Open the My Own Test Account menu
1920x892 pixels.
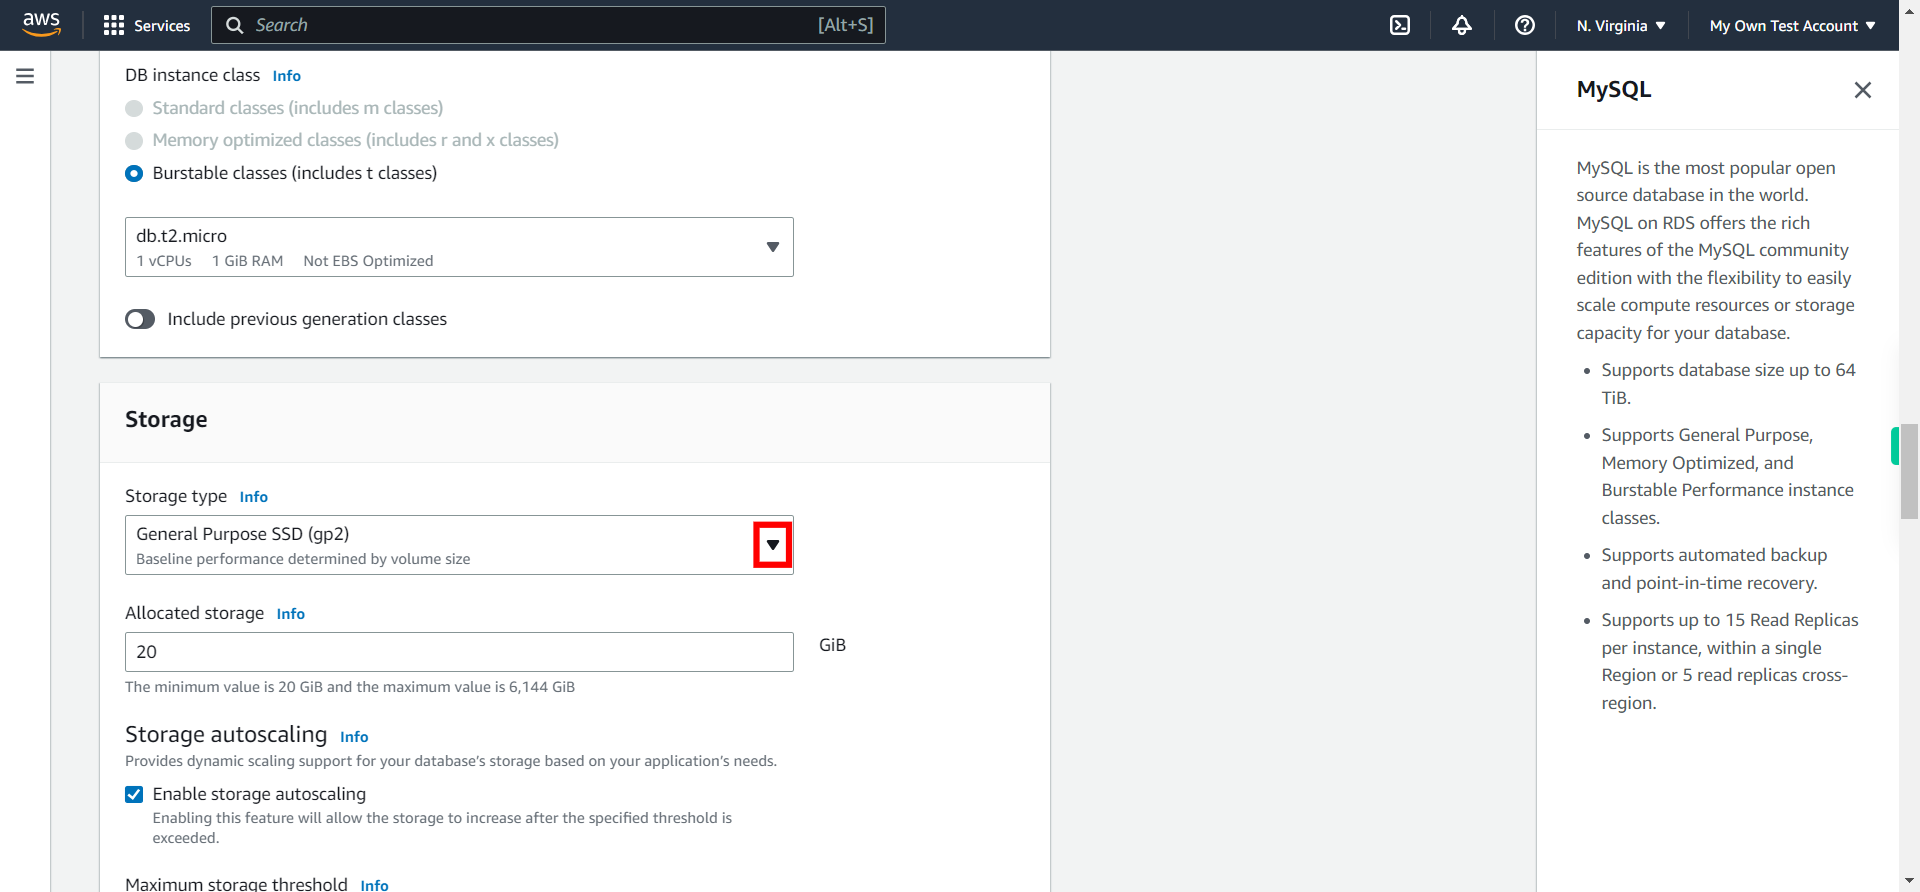pyautogui.click(x=1793, y=26)
